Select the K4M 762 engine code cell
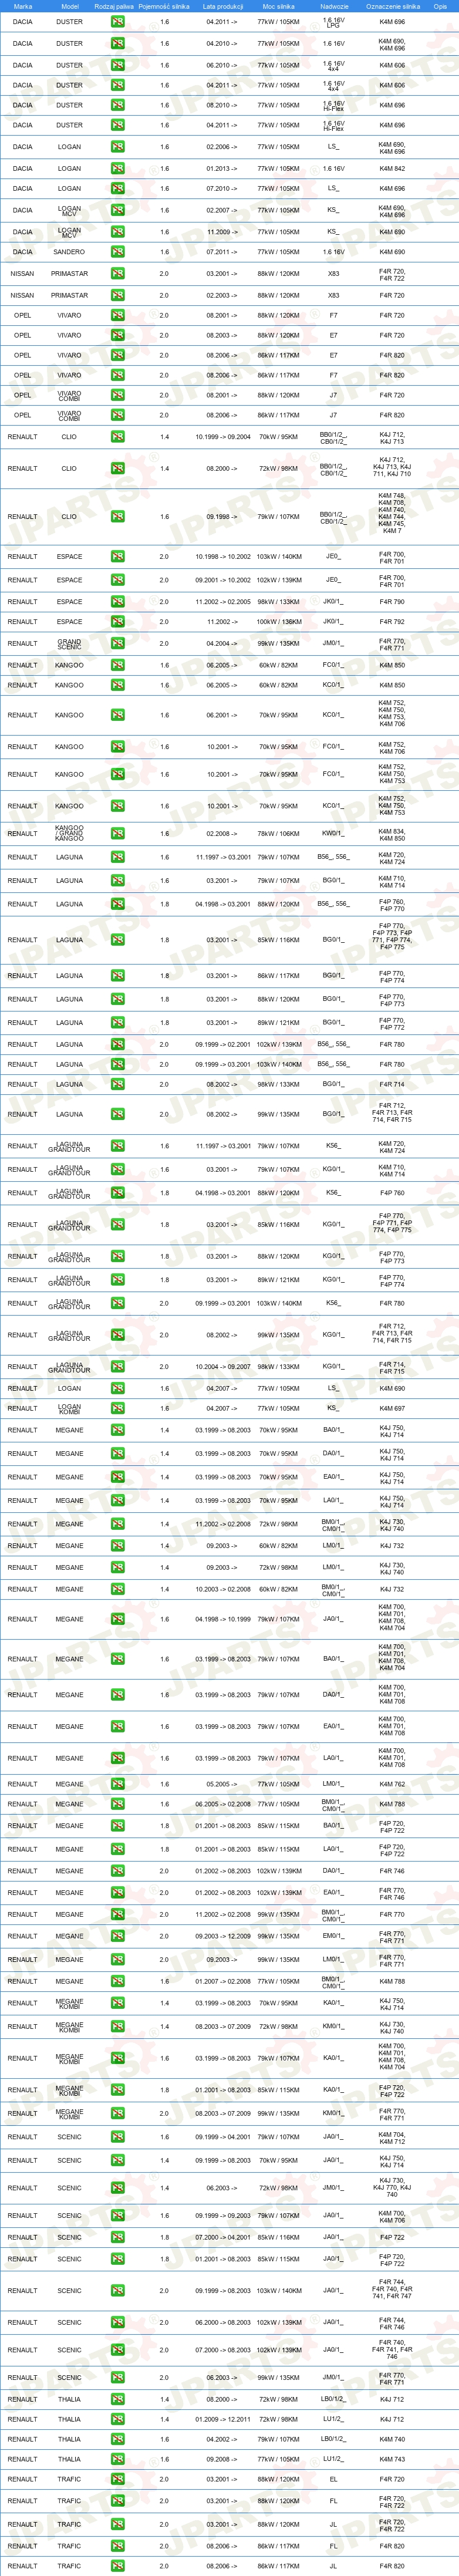Screen dimensions: 459x2576 pos(392,1784)
